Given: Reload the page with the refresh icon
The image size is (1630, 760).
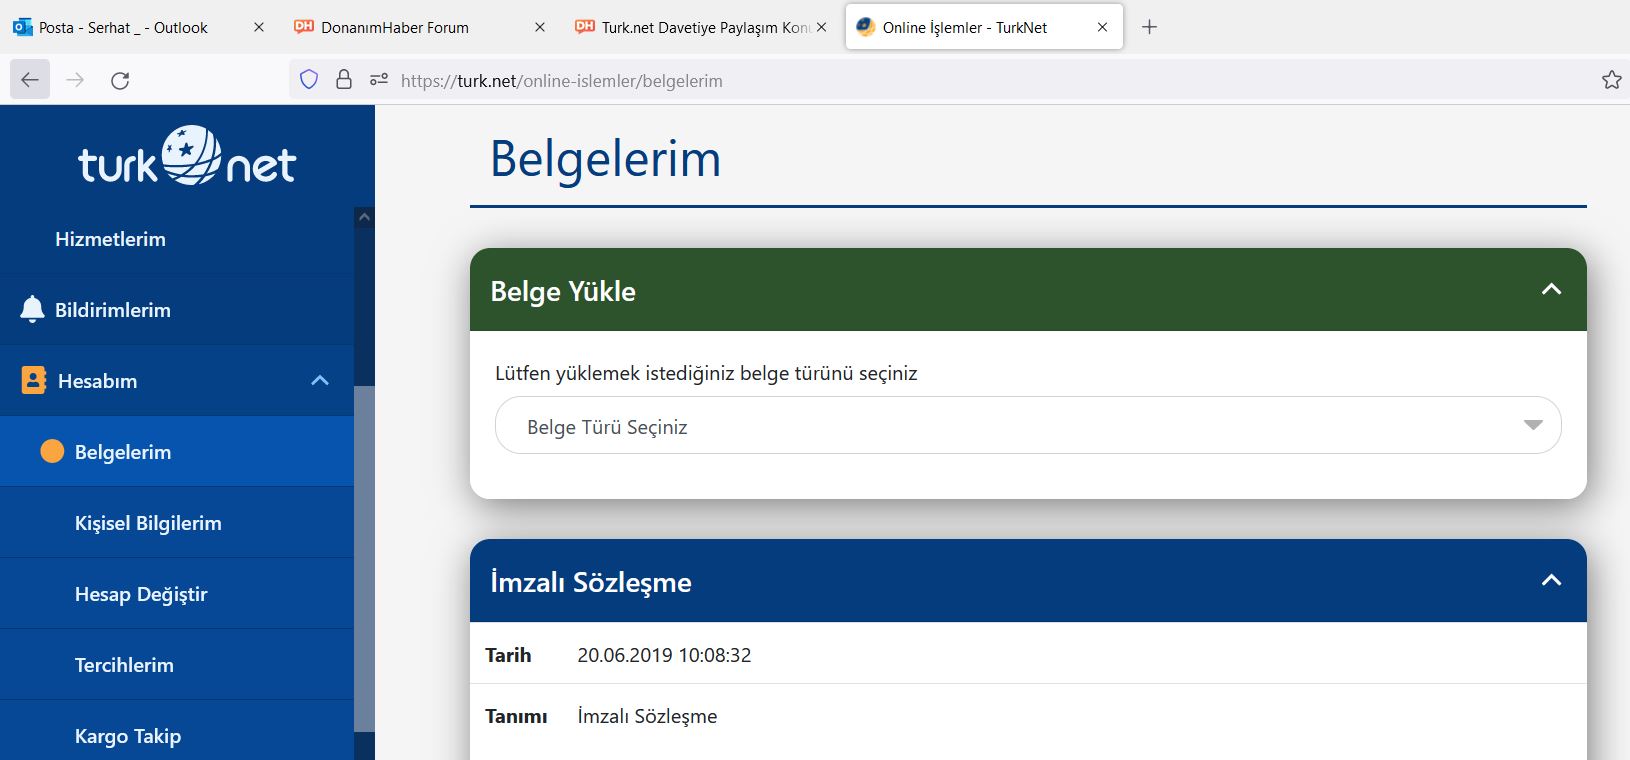Looking at the screenshot, I should pyautogui.click(x=120, y=80).
